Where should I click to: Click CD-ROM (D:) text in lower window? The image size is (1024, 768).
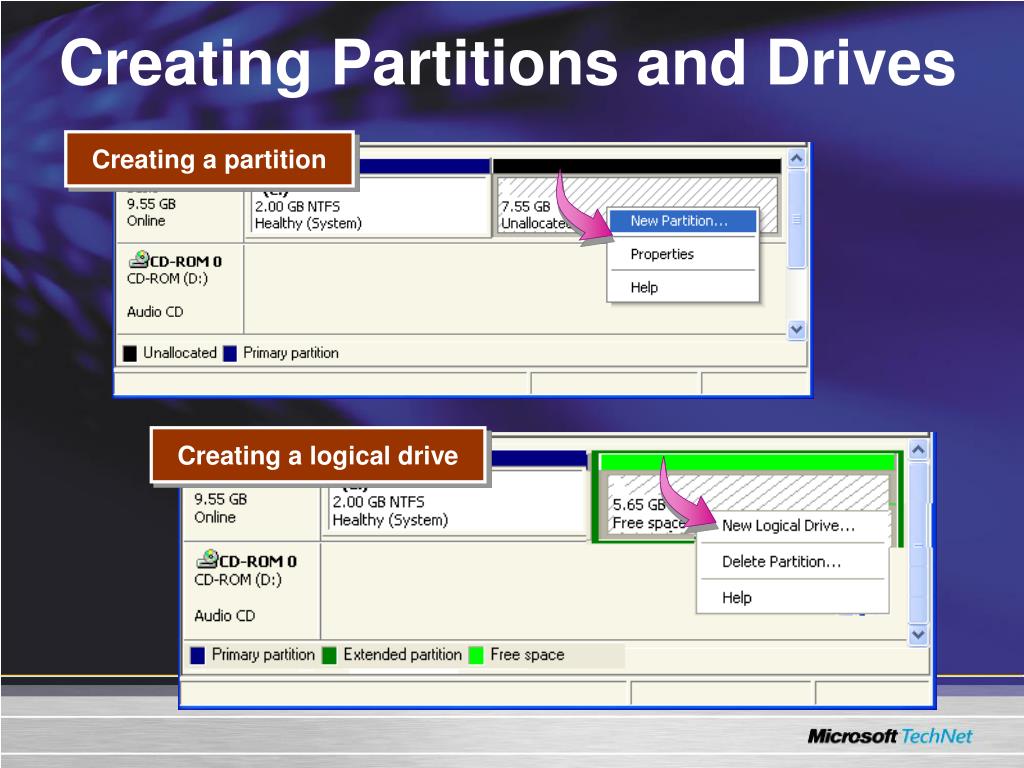pyautogui.click(x=238, y=580)
